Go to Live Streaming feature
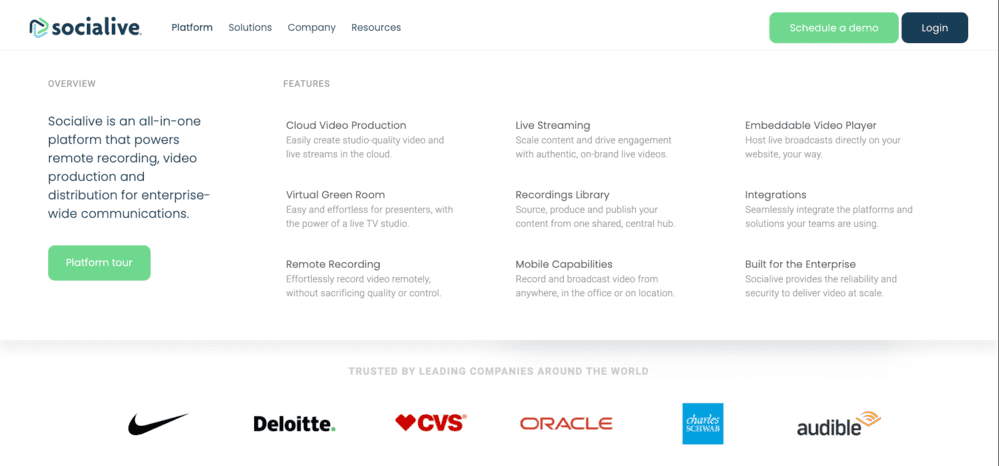This screenshot has width=999, height=466. pos(552,126)
